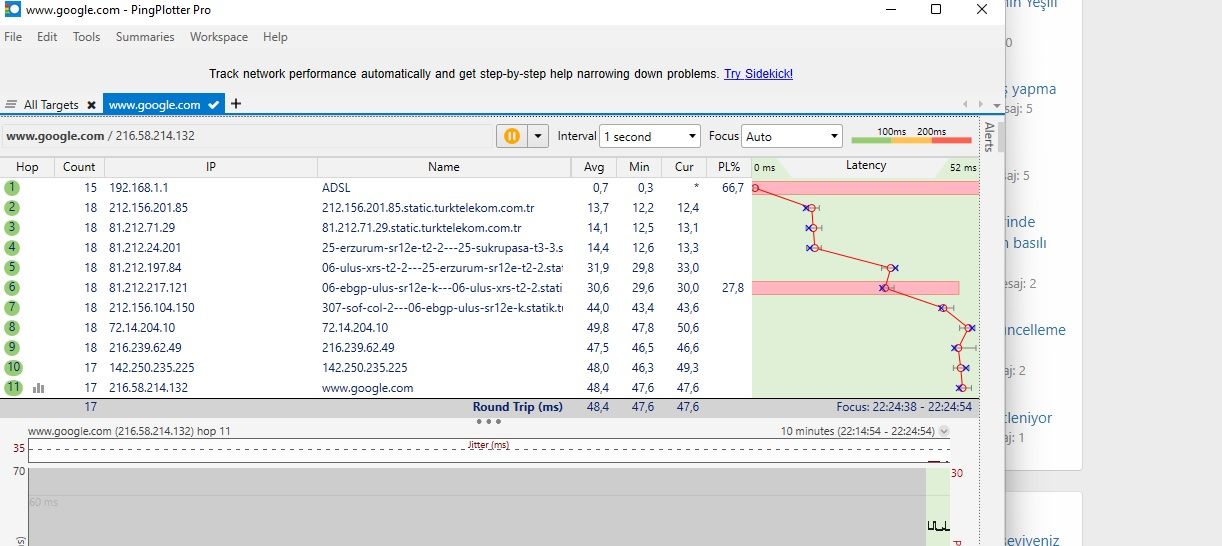This screenshot has width=1222, height=546.
Task: Click the 100ms 200ms latency color scale
Action: pyautogui.click(x=911, y=136)
